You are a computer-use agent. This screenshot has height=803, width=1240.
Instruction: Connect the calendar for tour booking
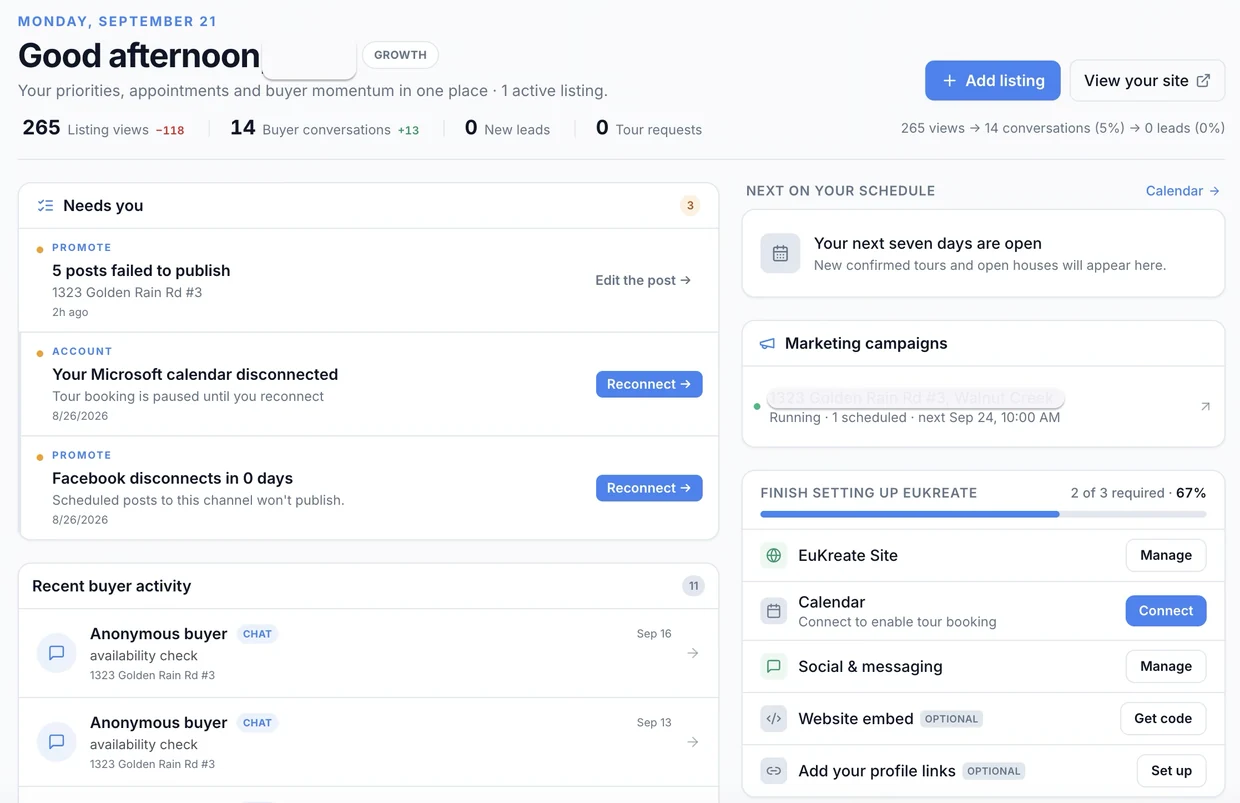(1166, 611)
